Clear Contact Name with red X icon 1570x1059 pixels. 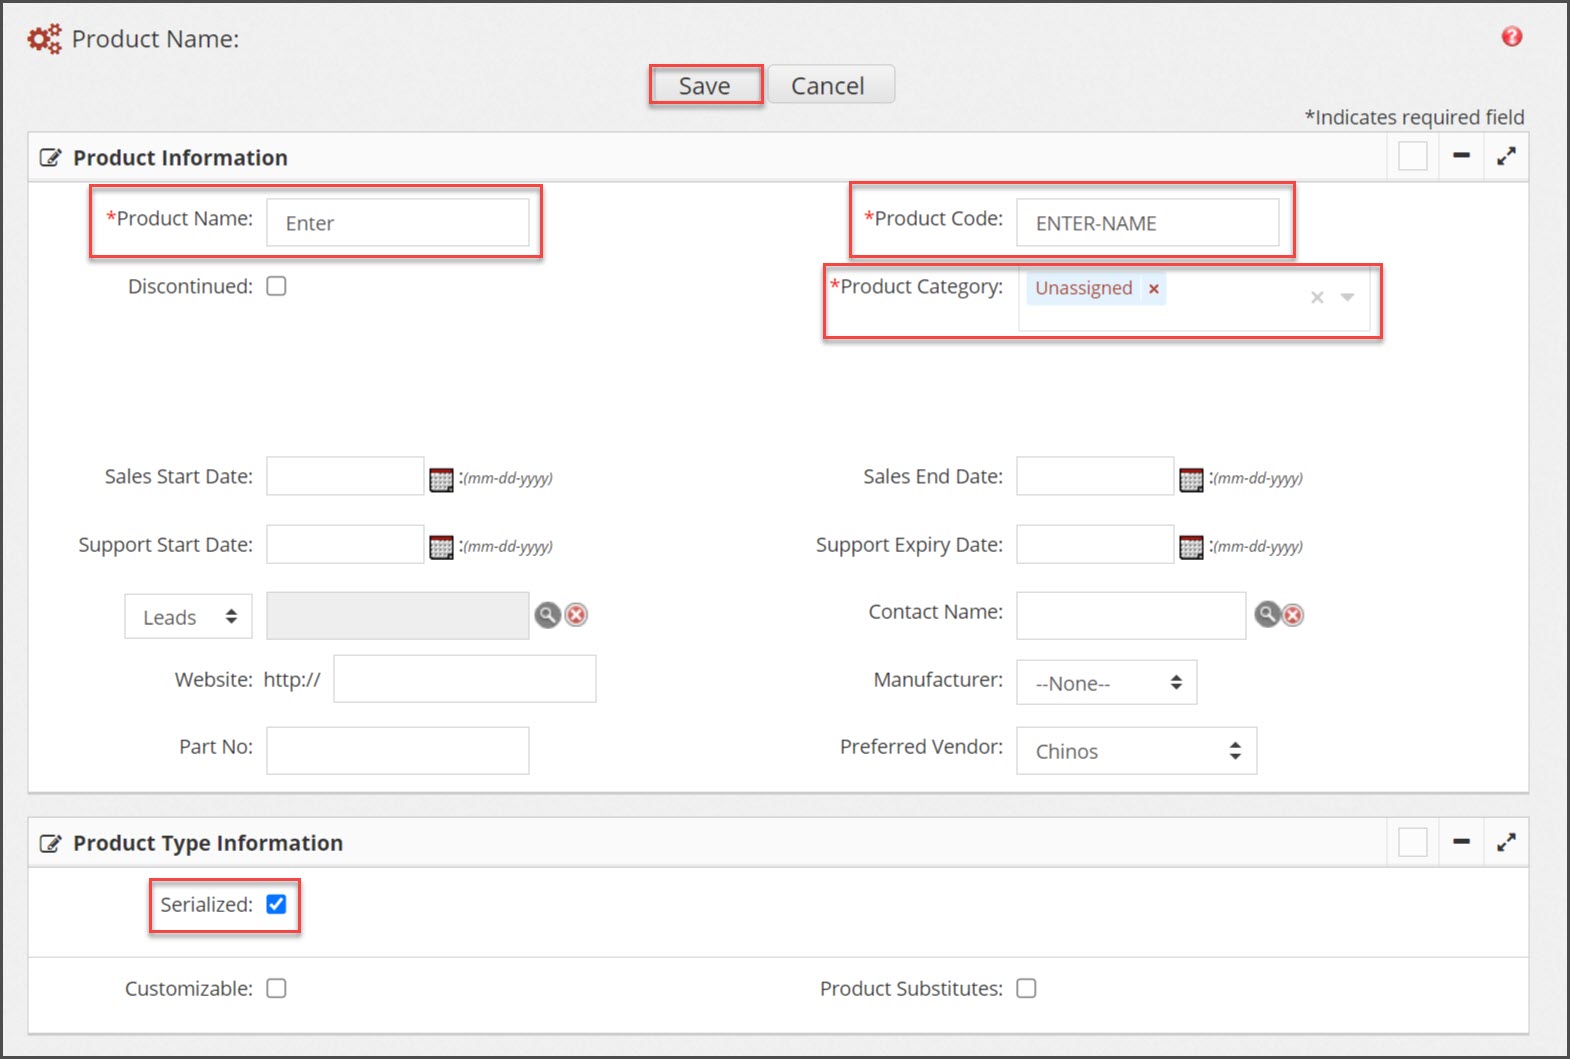tap(1293, 615)
